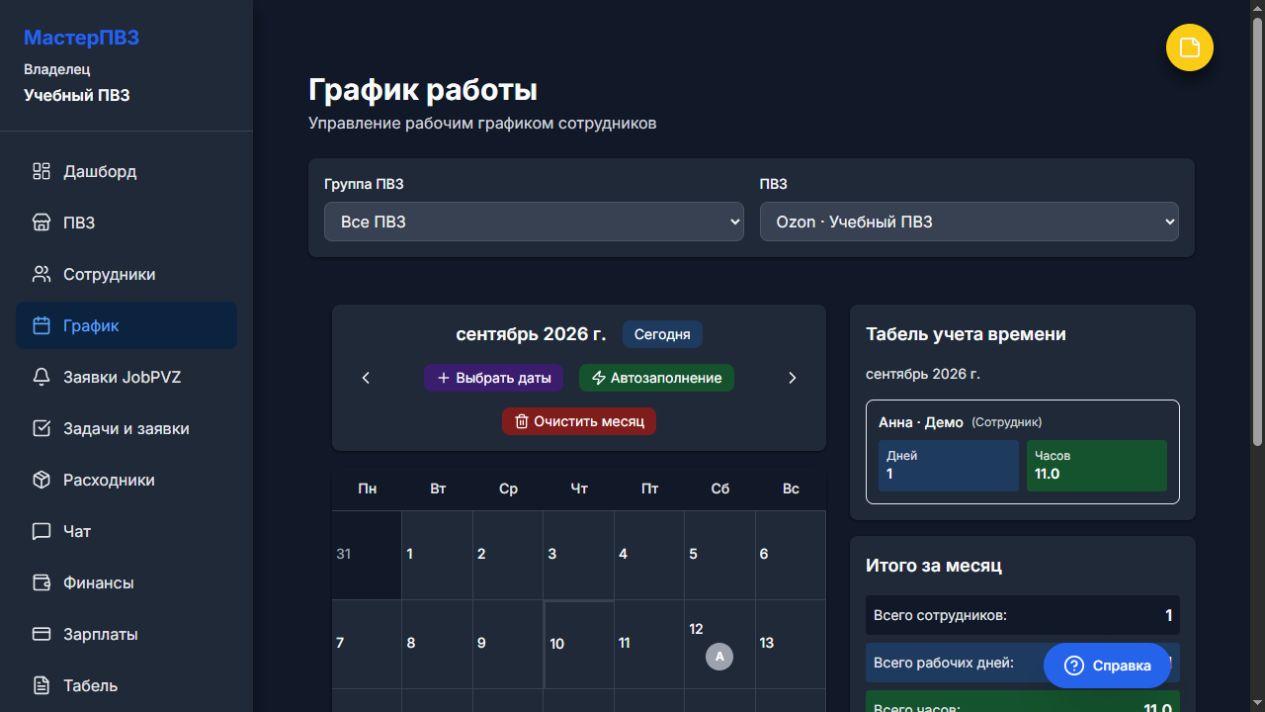Click the Учебный ПВЗ sidebar title

point(77,96)
